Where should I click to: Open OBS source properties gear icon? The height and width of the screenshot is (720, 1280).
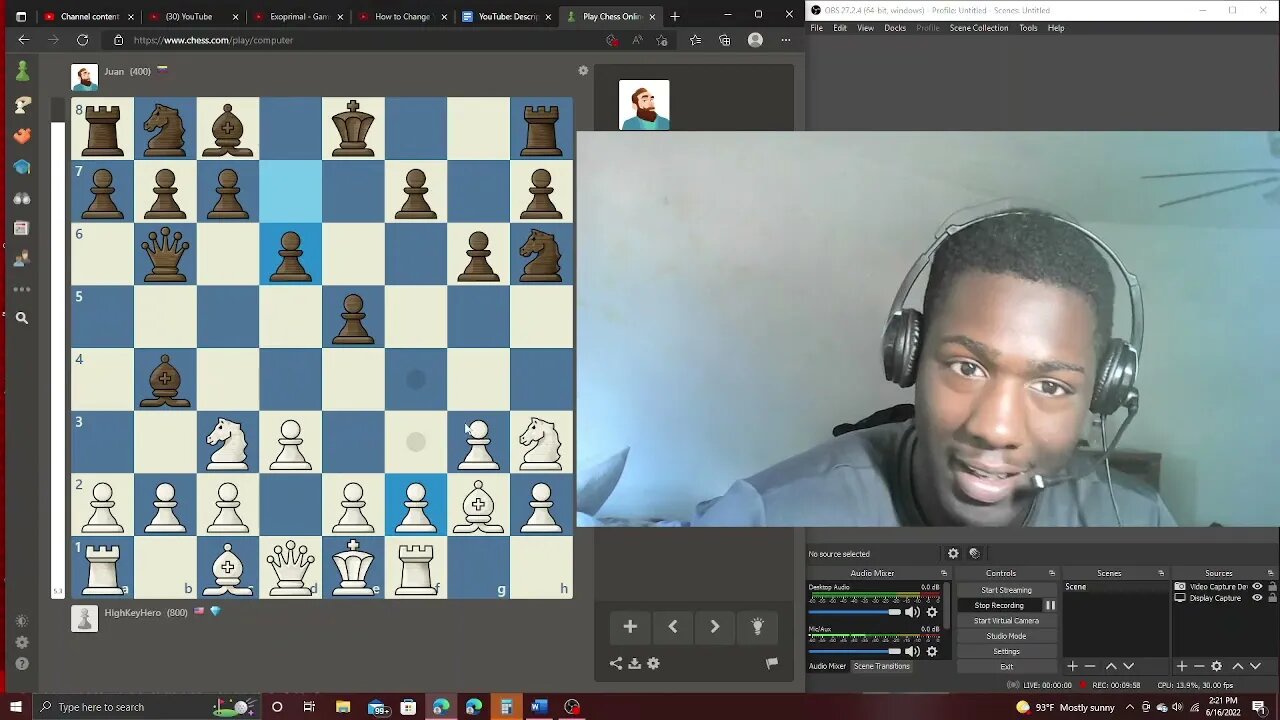[x=953, y=553]
